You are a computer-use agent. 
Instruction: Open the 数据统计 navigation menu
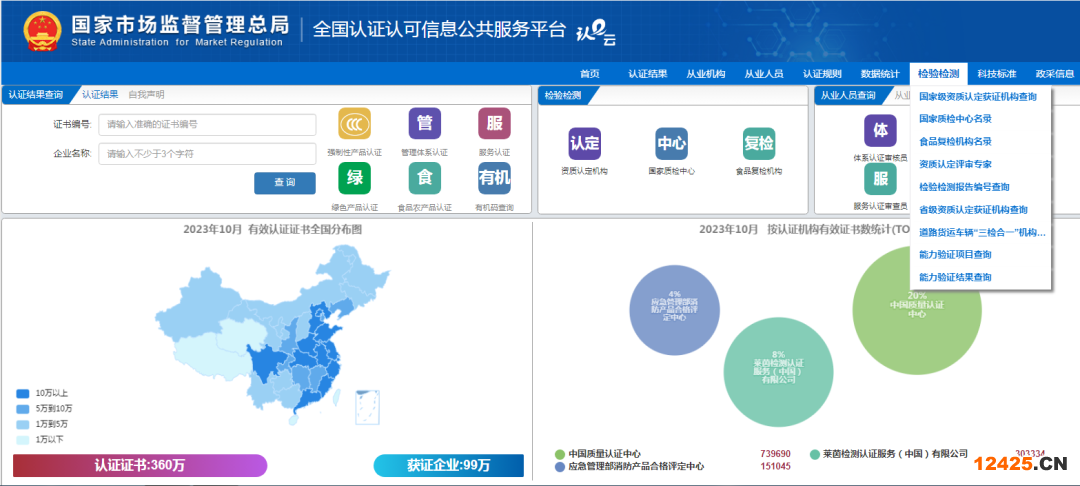click(x=880, y=74)
